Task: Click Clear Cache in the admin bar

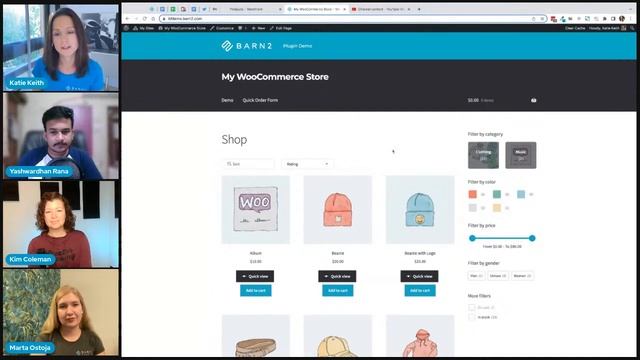Action: pyautogui.click(x=575, y=28)
